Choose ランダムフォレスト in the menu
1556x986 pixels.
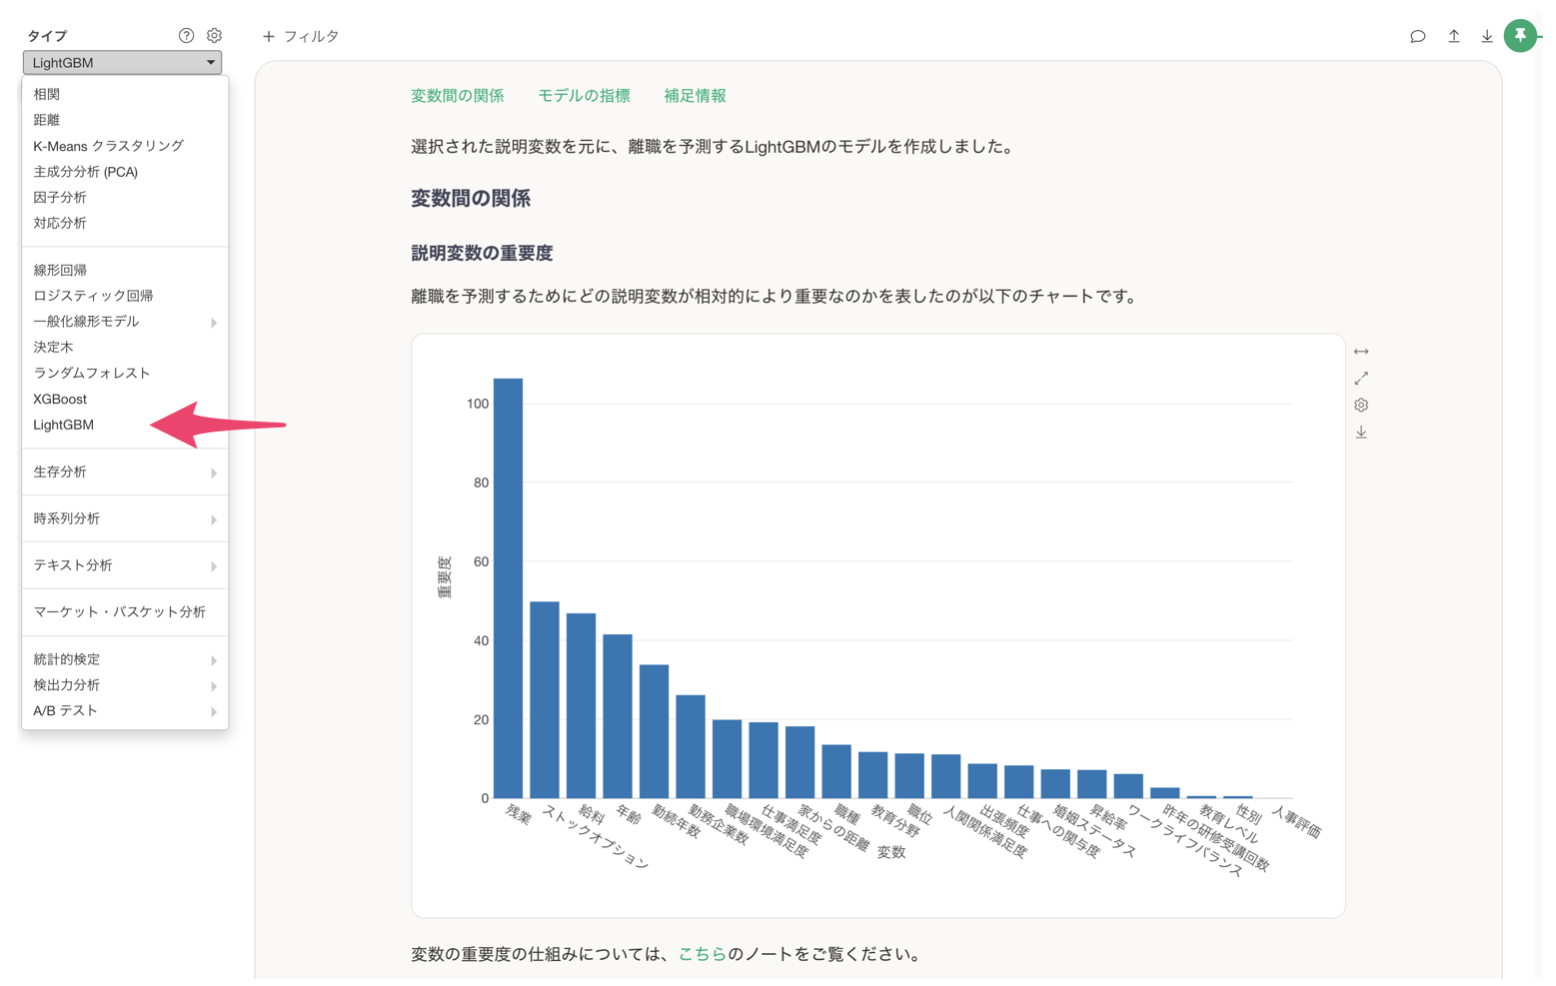tap(91, 373)
